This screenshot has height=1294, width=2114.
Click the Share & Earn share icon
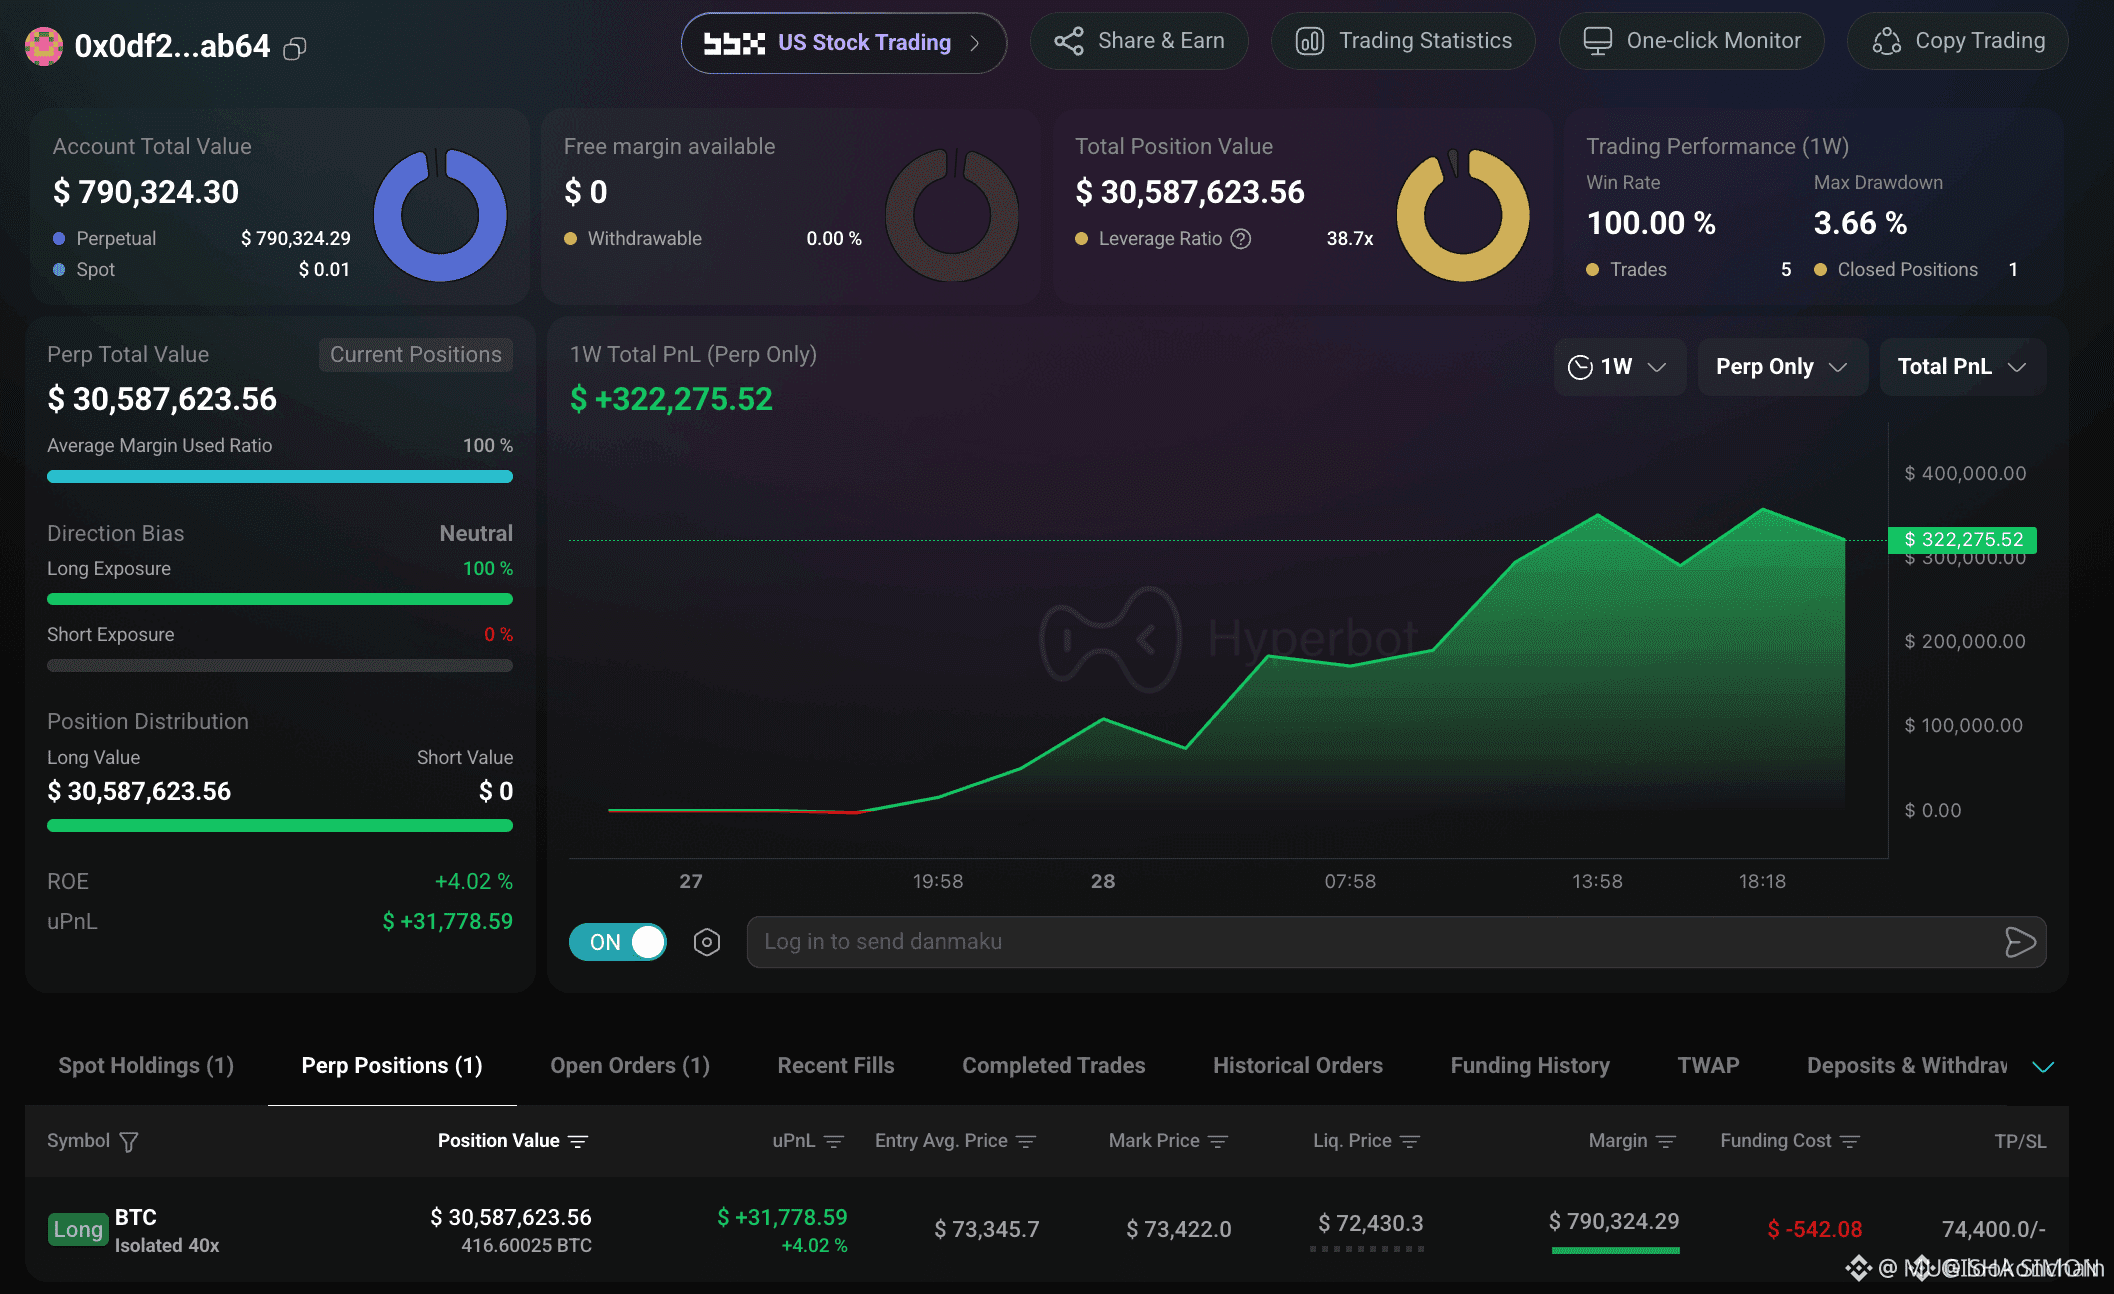click(x=1069, y=41)
